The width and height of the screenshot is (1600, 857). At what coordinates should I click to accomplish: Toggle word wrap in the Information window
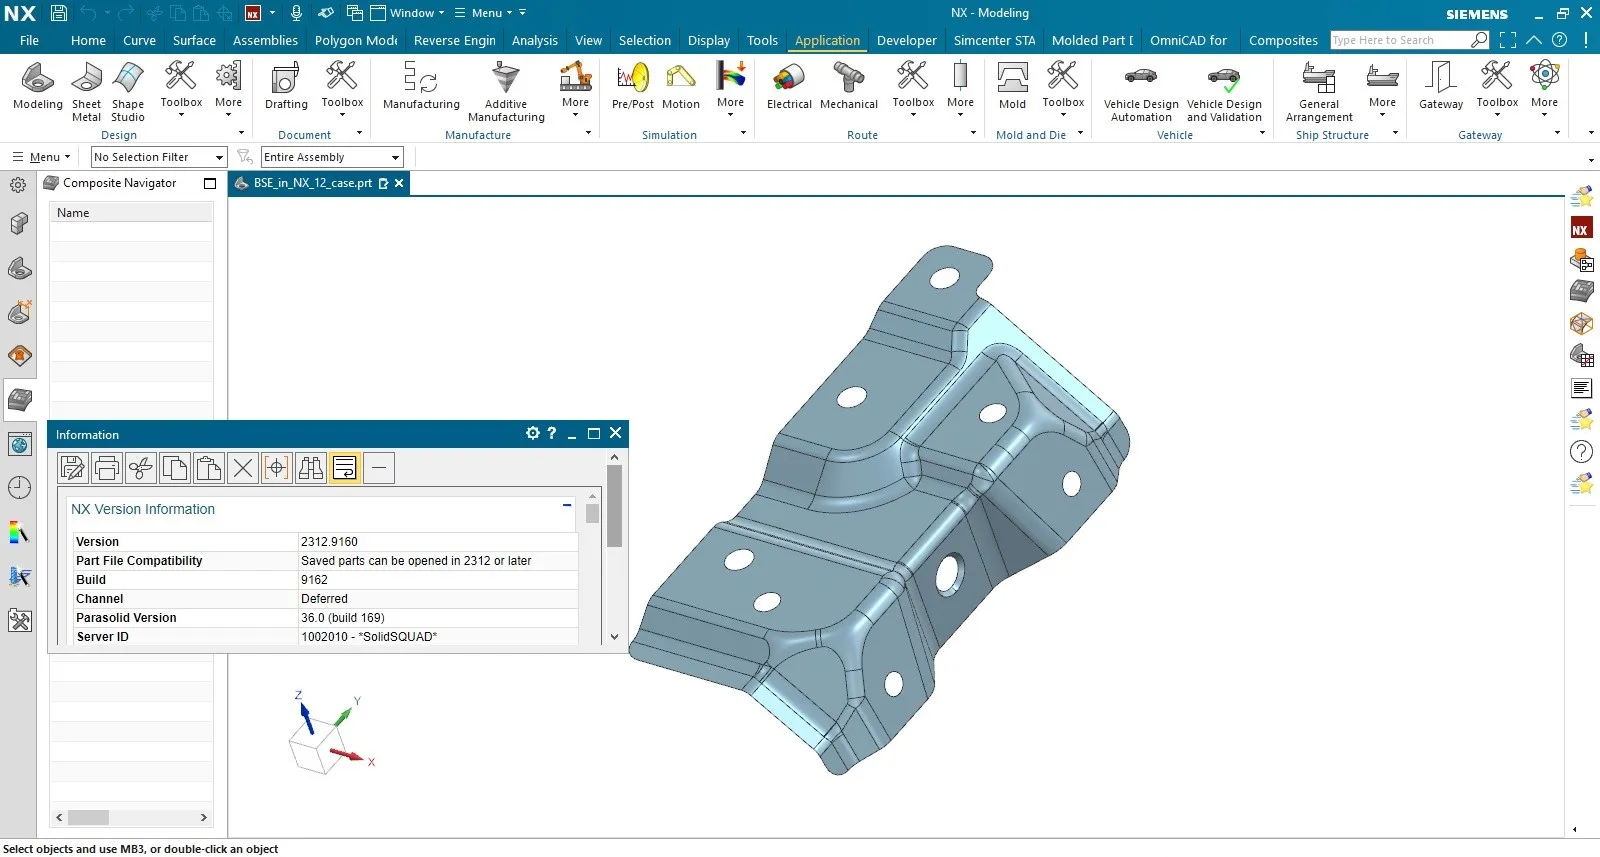(x=345, y=467)
